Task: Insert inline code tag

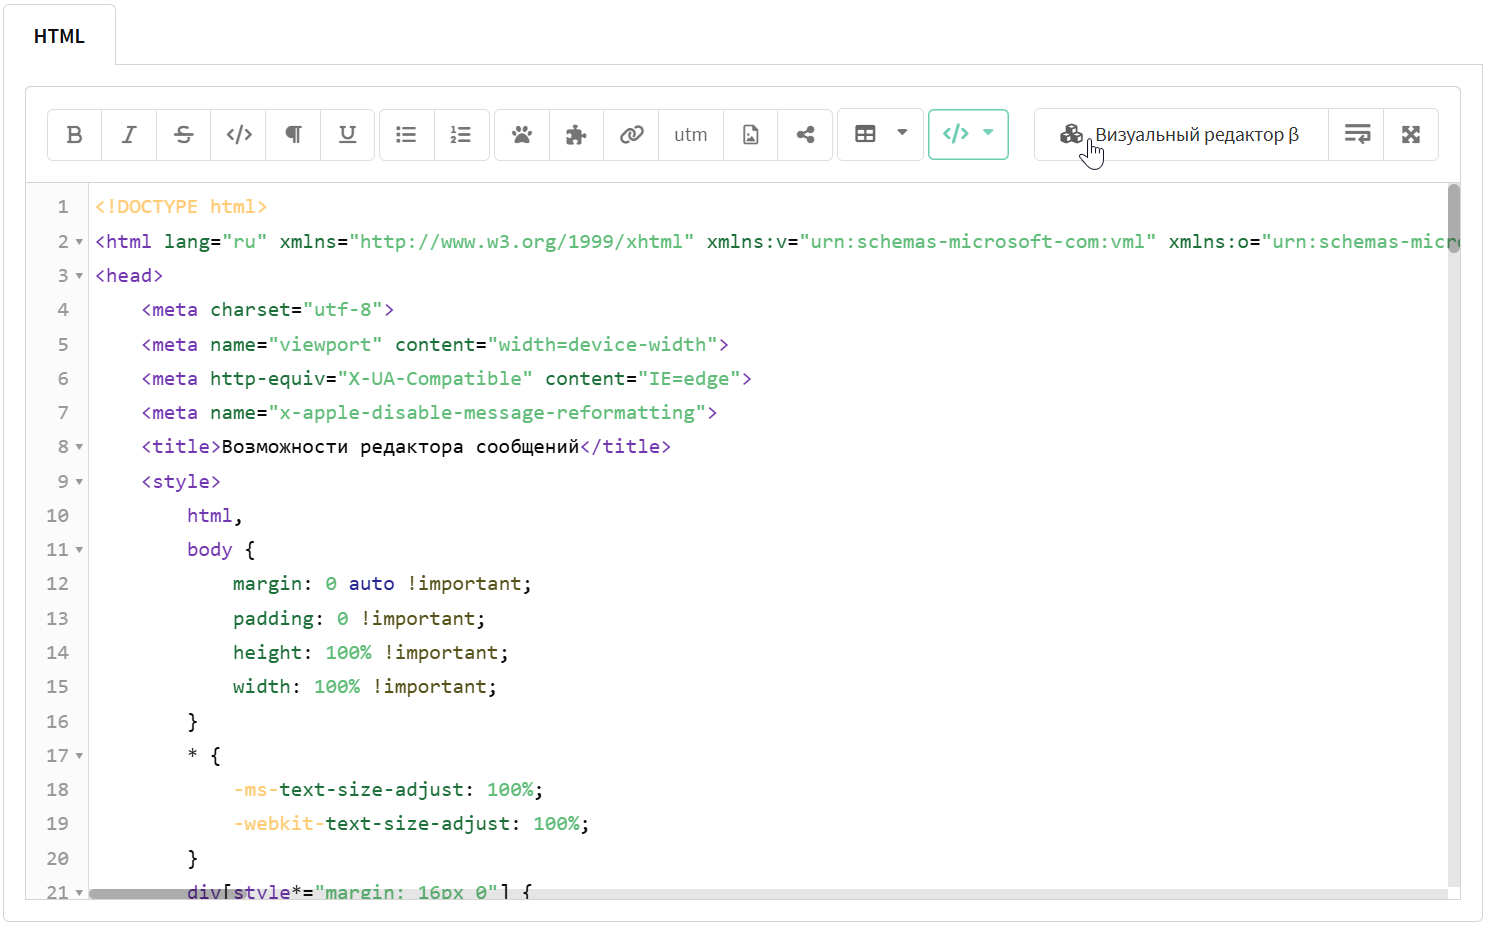Action: 239,135
